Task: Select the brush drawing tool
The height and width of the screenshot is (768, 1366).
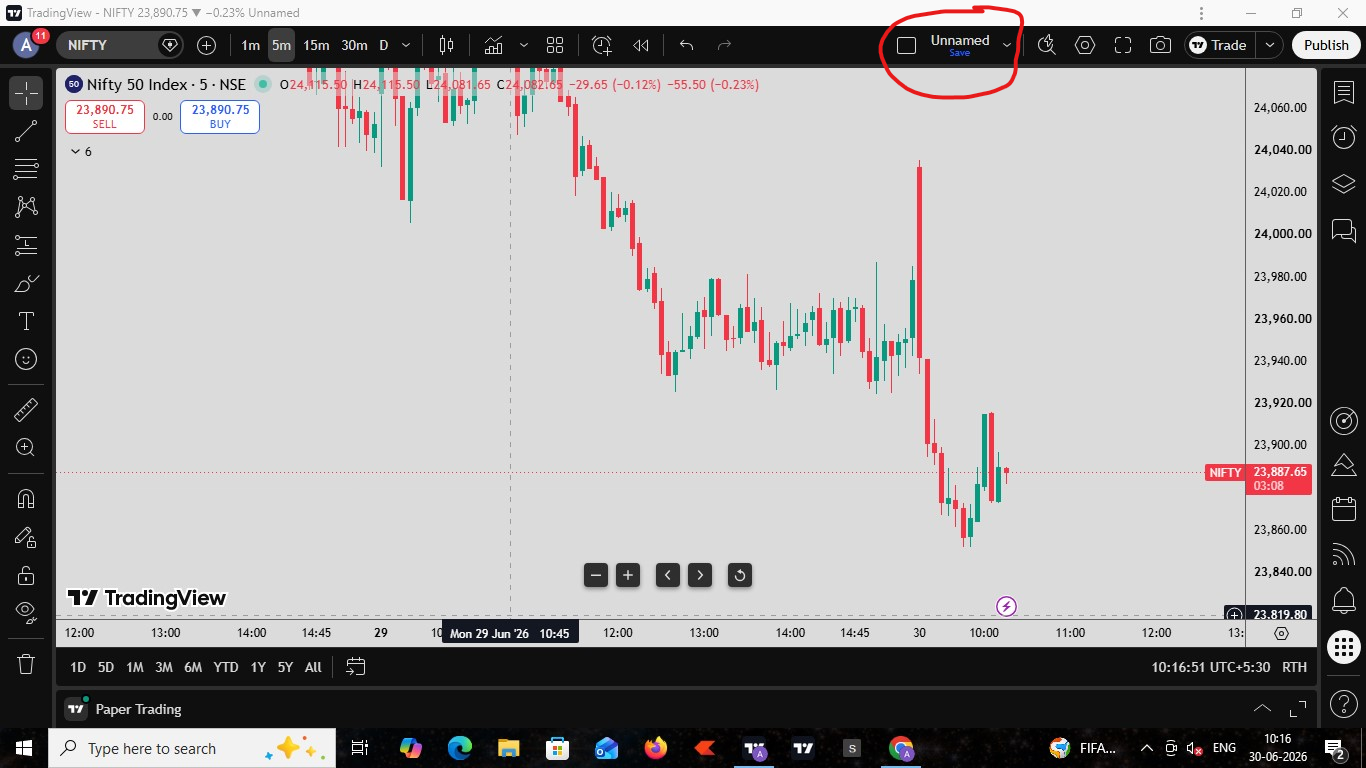Action: coord(26,283)
